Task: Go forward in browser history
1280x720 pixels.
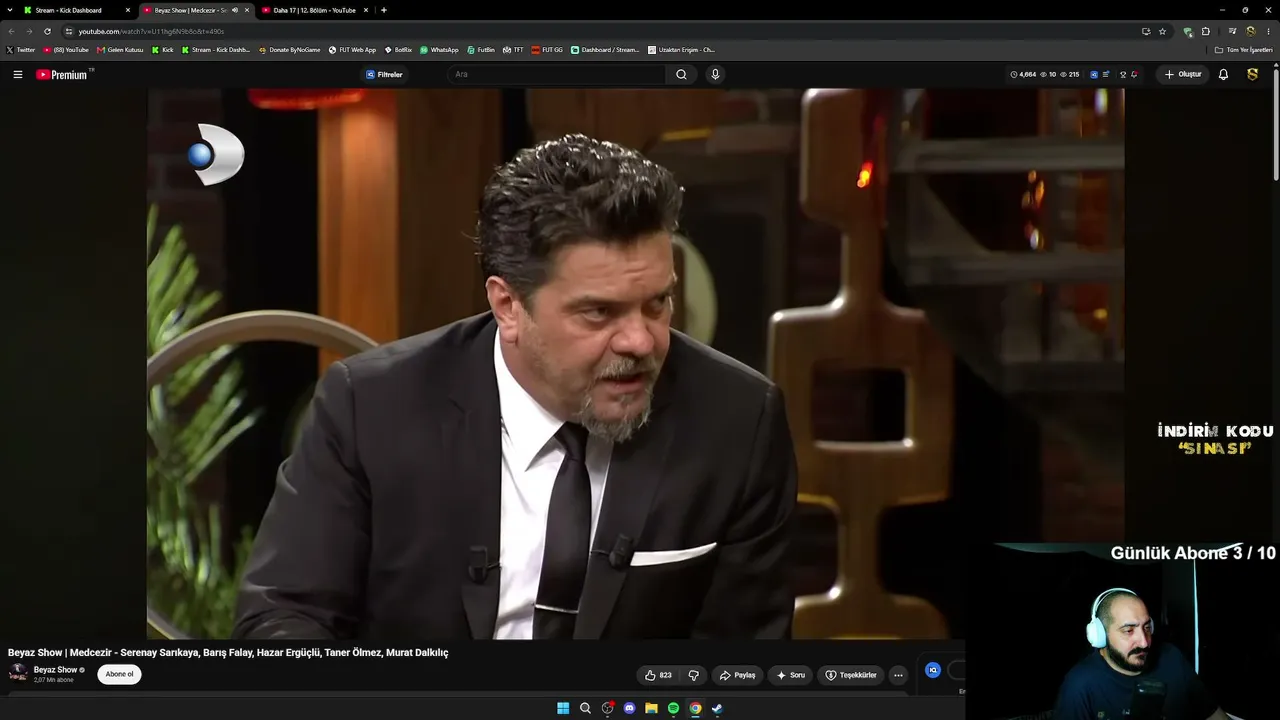Action: click(x=29, y=31)
